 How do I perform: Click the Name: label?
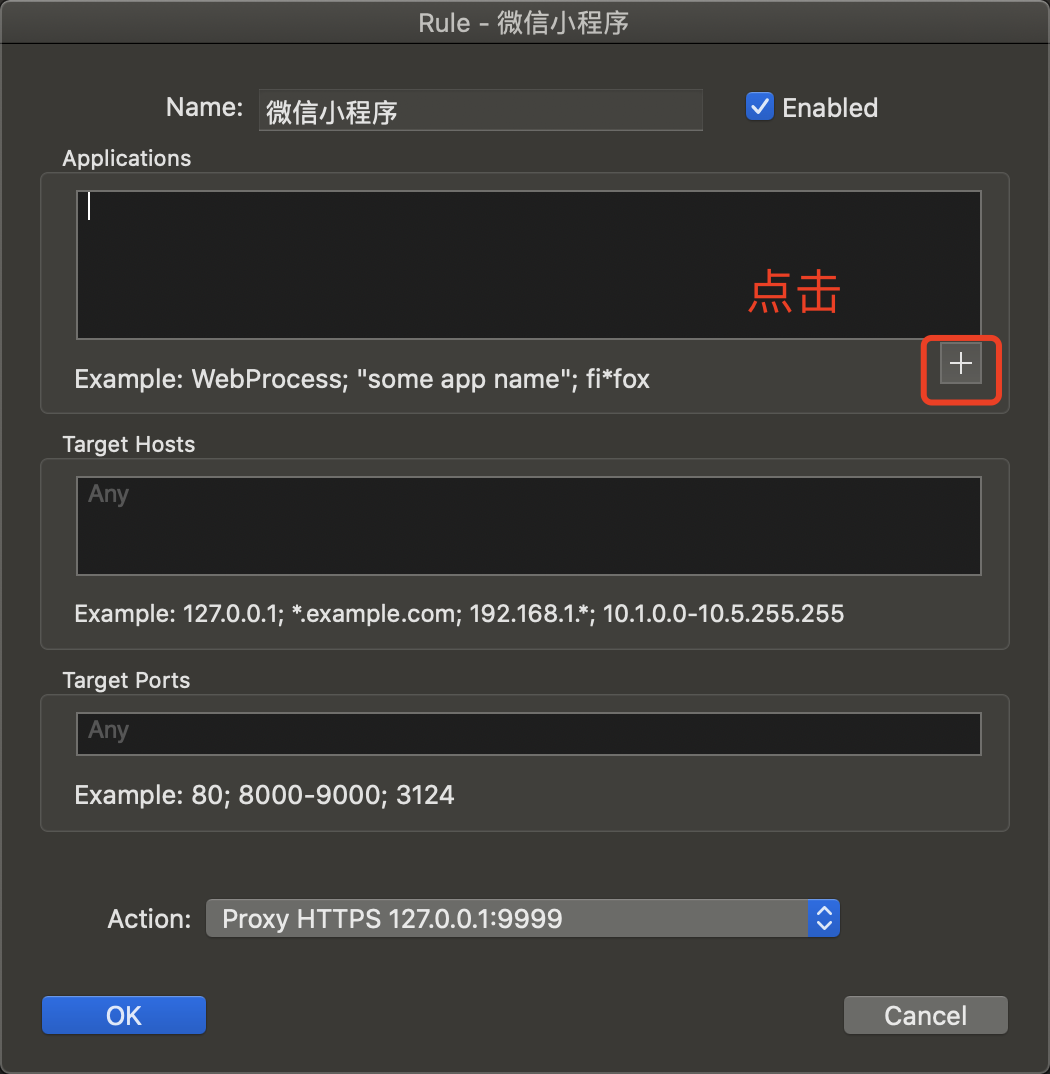click(204, 108)
